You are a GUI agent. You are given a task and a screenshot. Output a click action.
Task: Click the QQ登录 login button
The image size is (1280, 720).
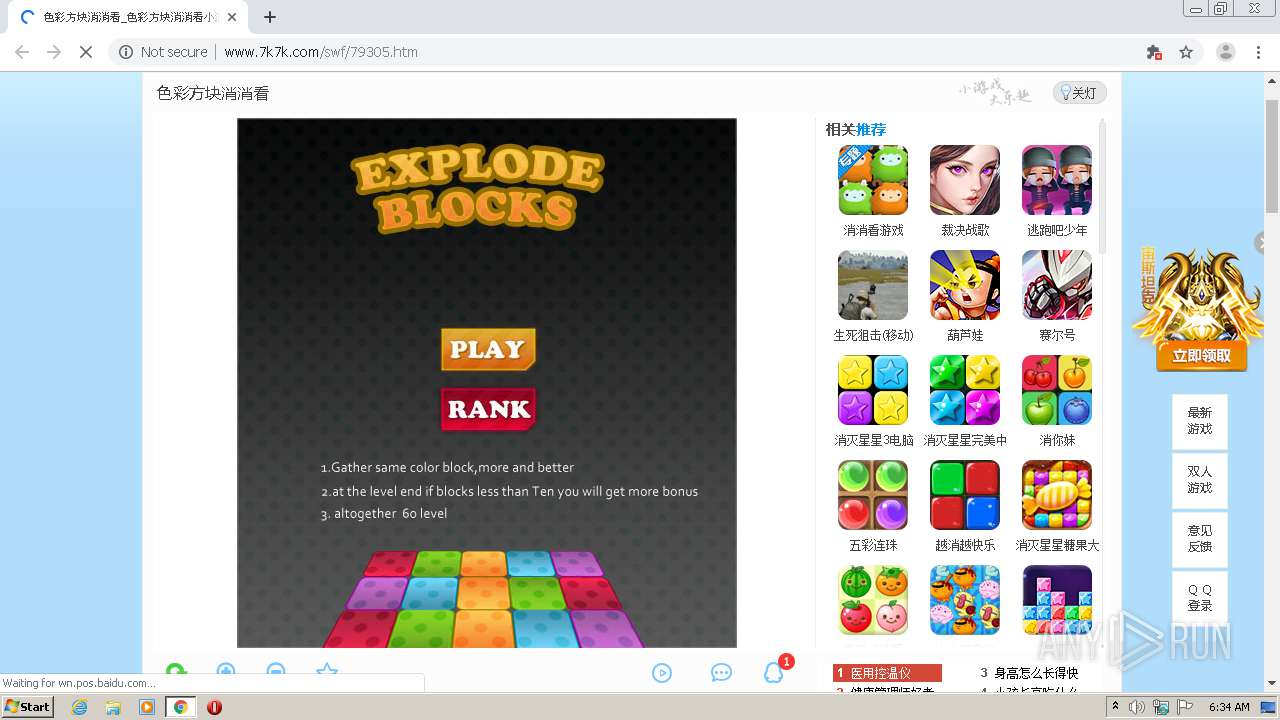pos(1199,597)
